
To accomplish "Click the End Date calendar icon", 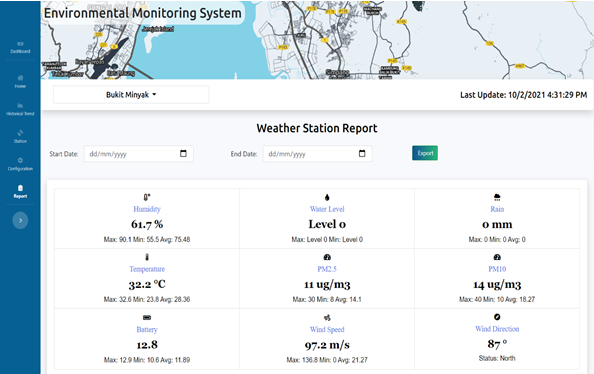I will 362,153.
